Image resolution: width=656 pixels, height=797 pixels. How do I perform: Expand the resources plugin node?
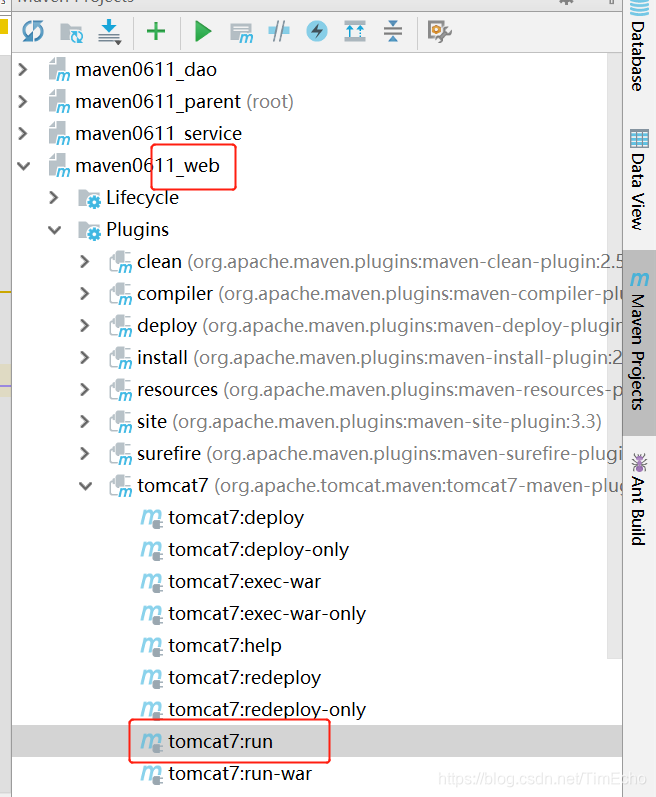click(84, 390)
